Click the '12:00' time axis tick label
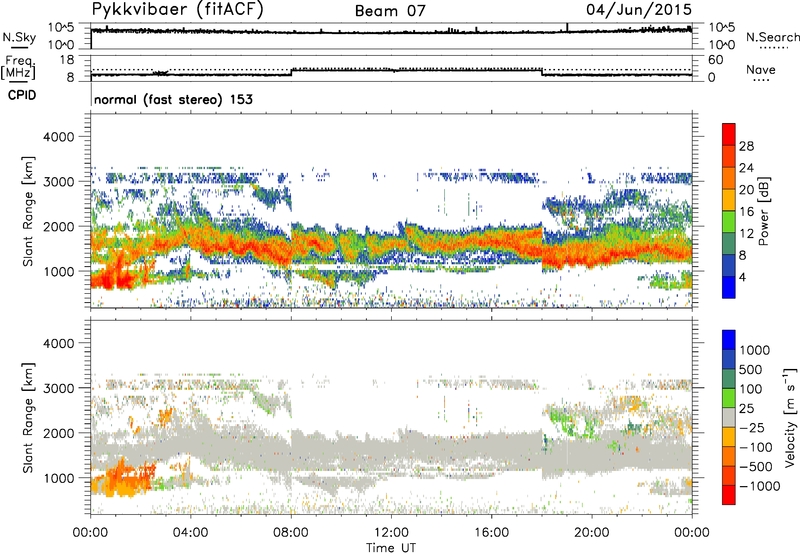 click(x=391, y=533)
